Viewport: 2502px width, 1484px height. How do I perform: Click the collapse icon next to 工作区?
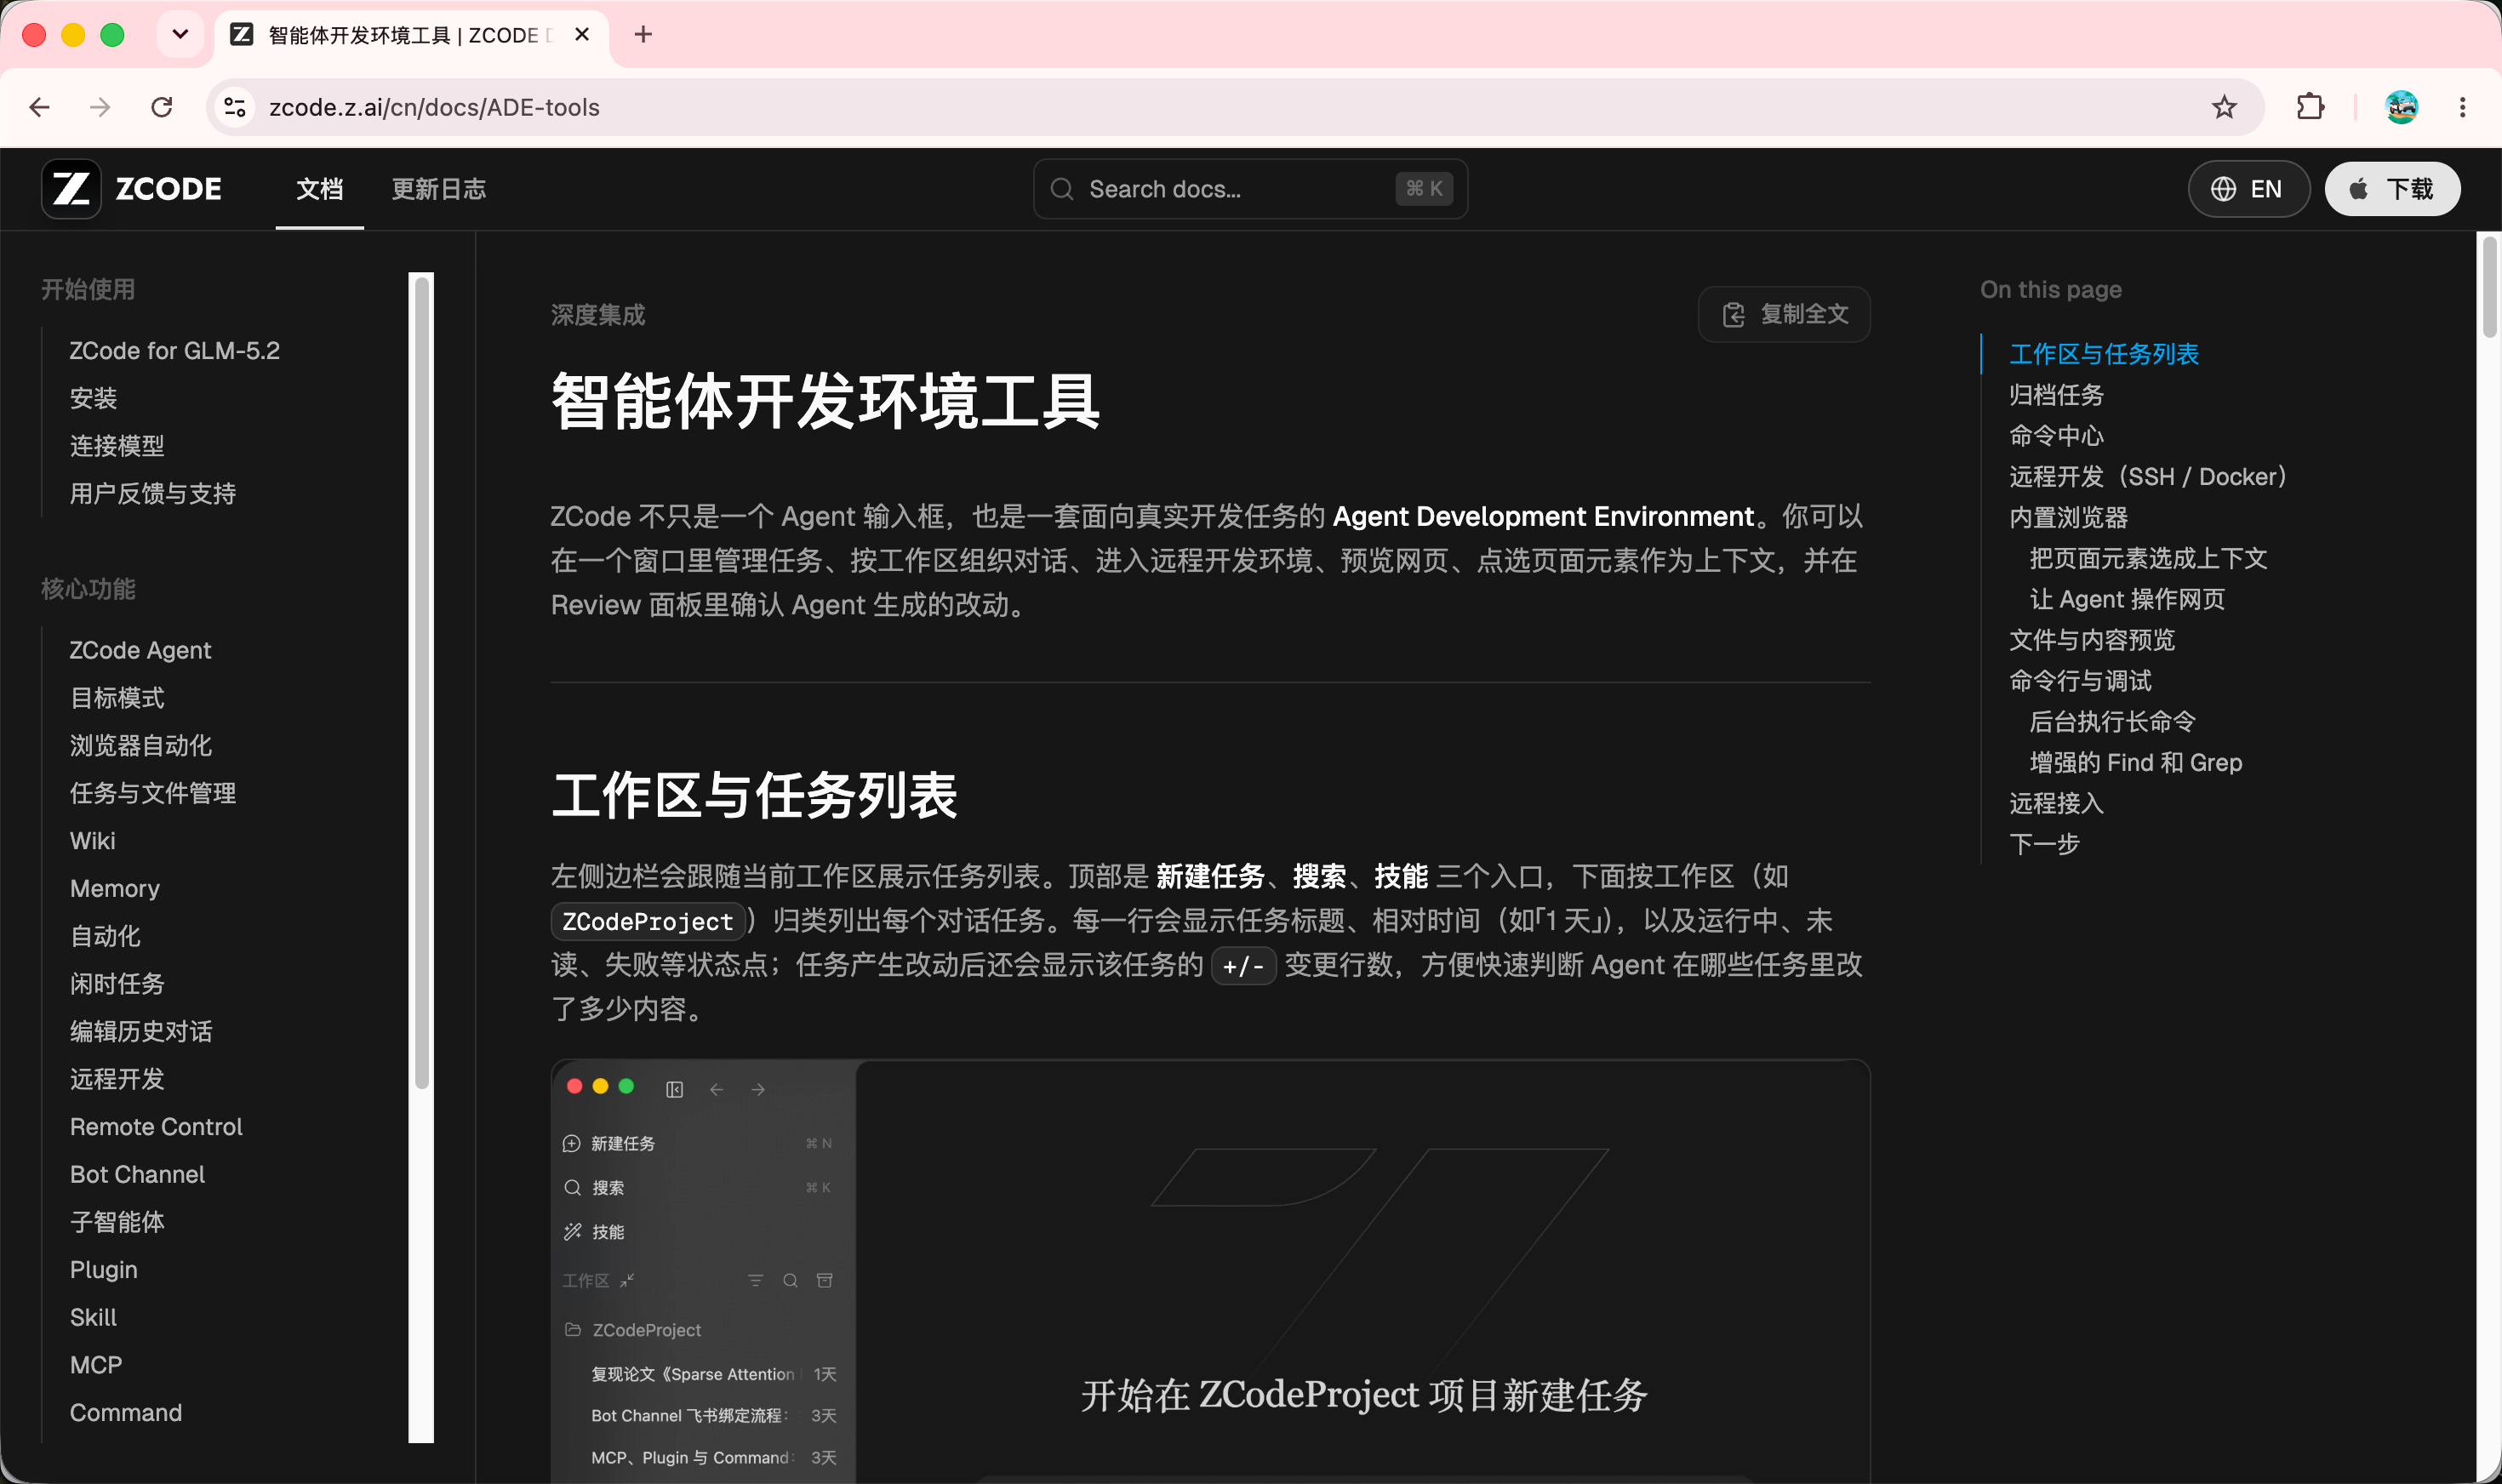627,1281
